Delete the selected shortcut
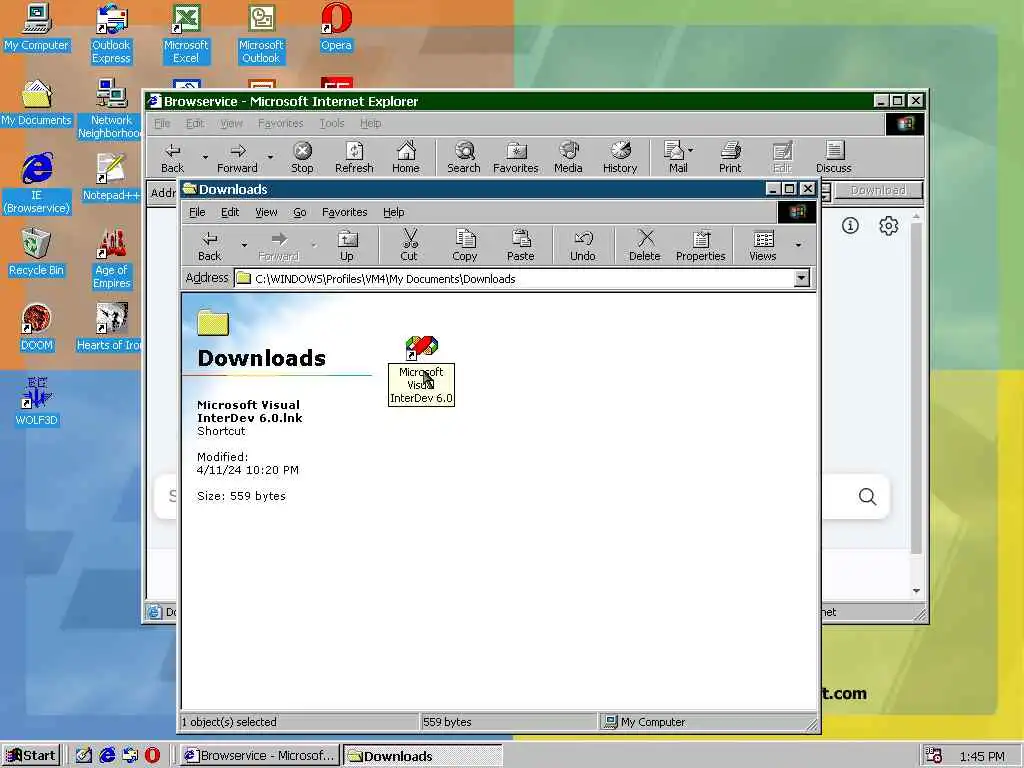 pos(645,246)
